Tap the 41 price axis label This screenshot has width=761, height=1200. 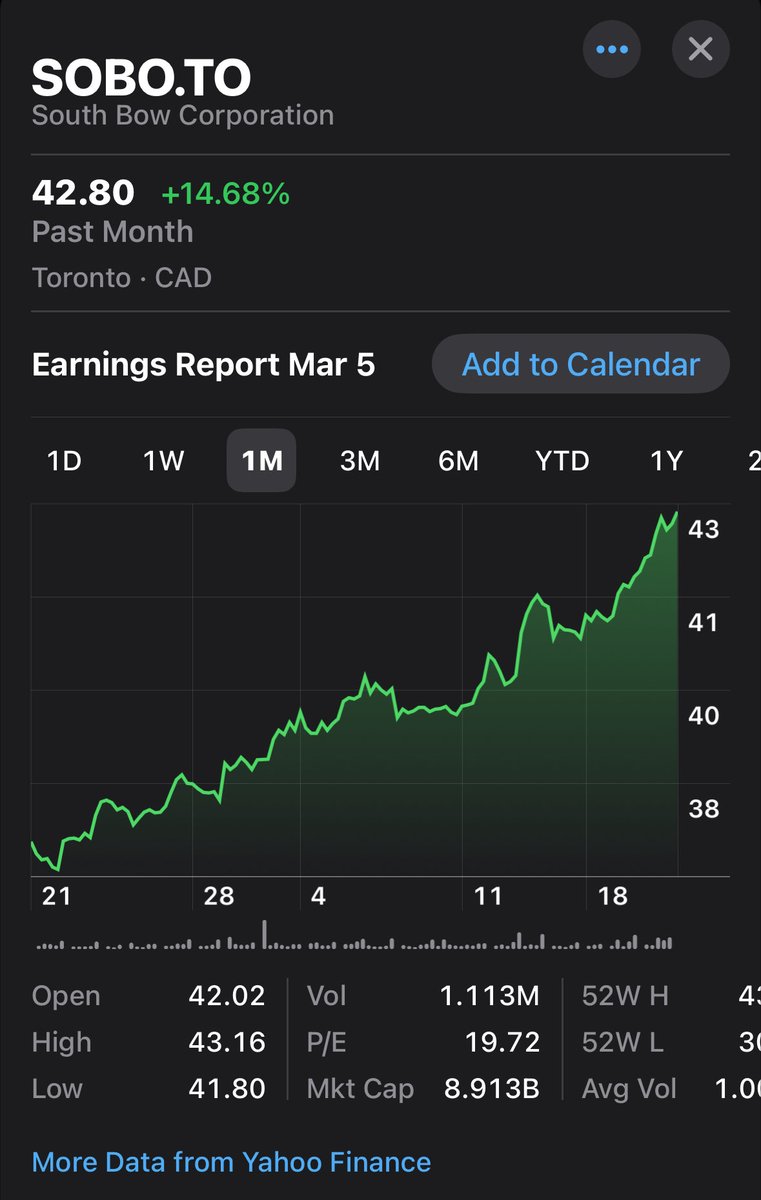click(704, 622)
